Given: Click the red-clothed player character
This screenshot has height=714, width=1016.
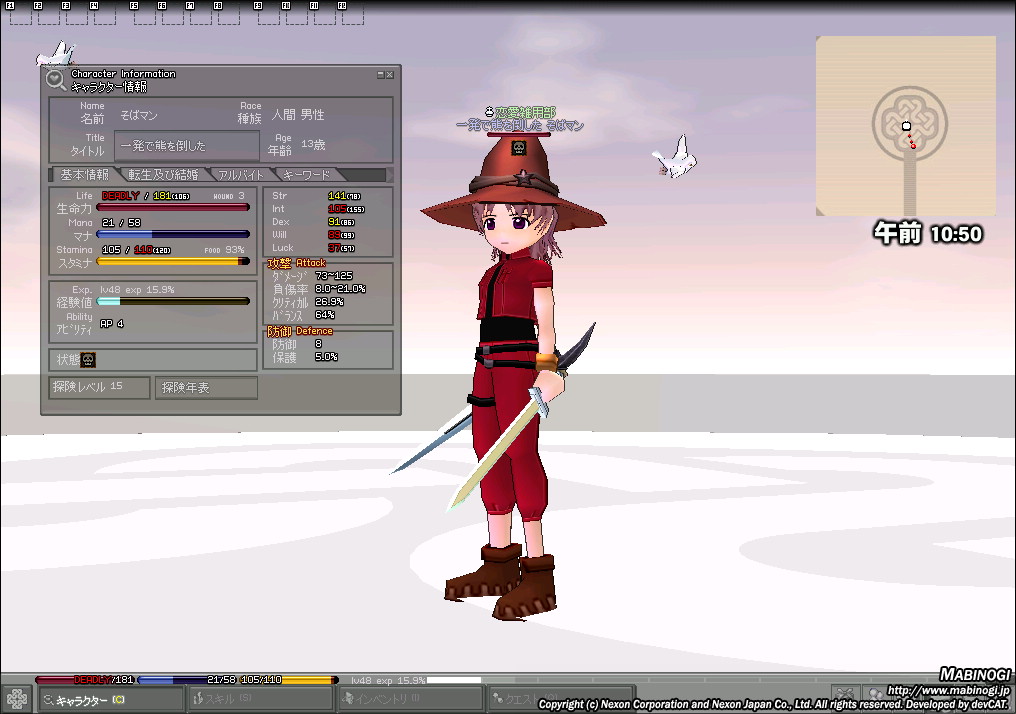Looking at the screenshot, I should tap(515, 376).
